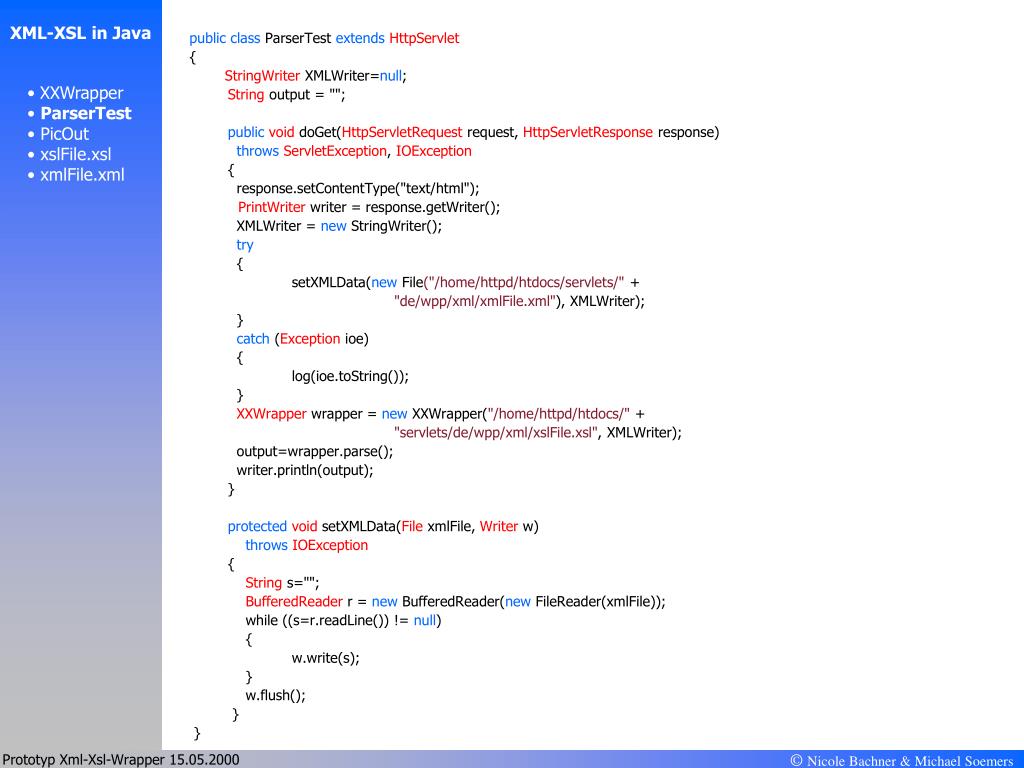
Task: Click the 'throws IOException' line under setXMLData
Action: point(306,545)
